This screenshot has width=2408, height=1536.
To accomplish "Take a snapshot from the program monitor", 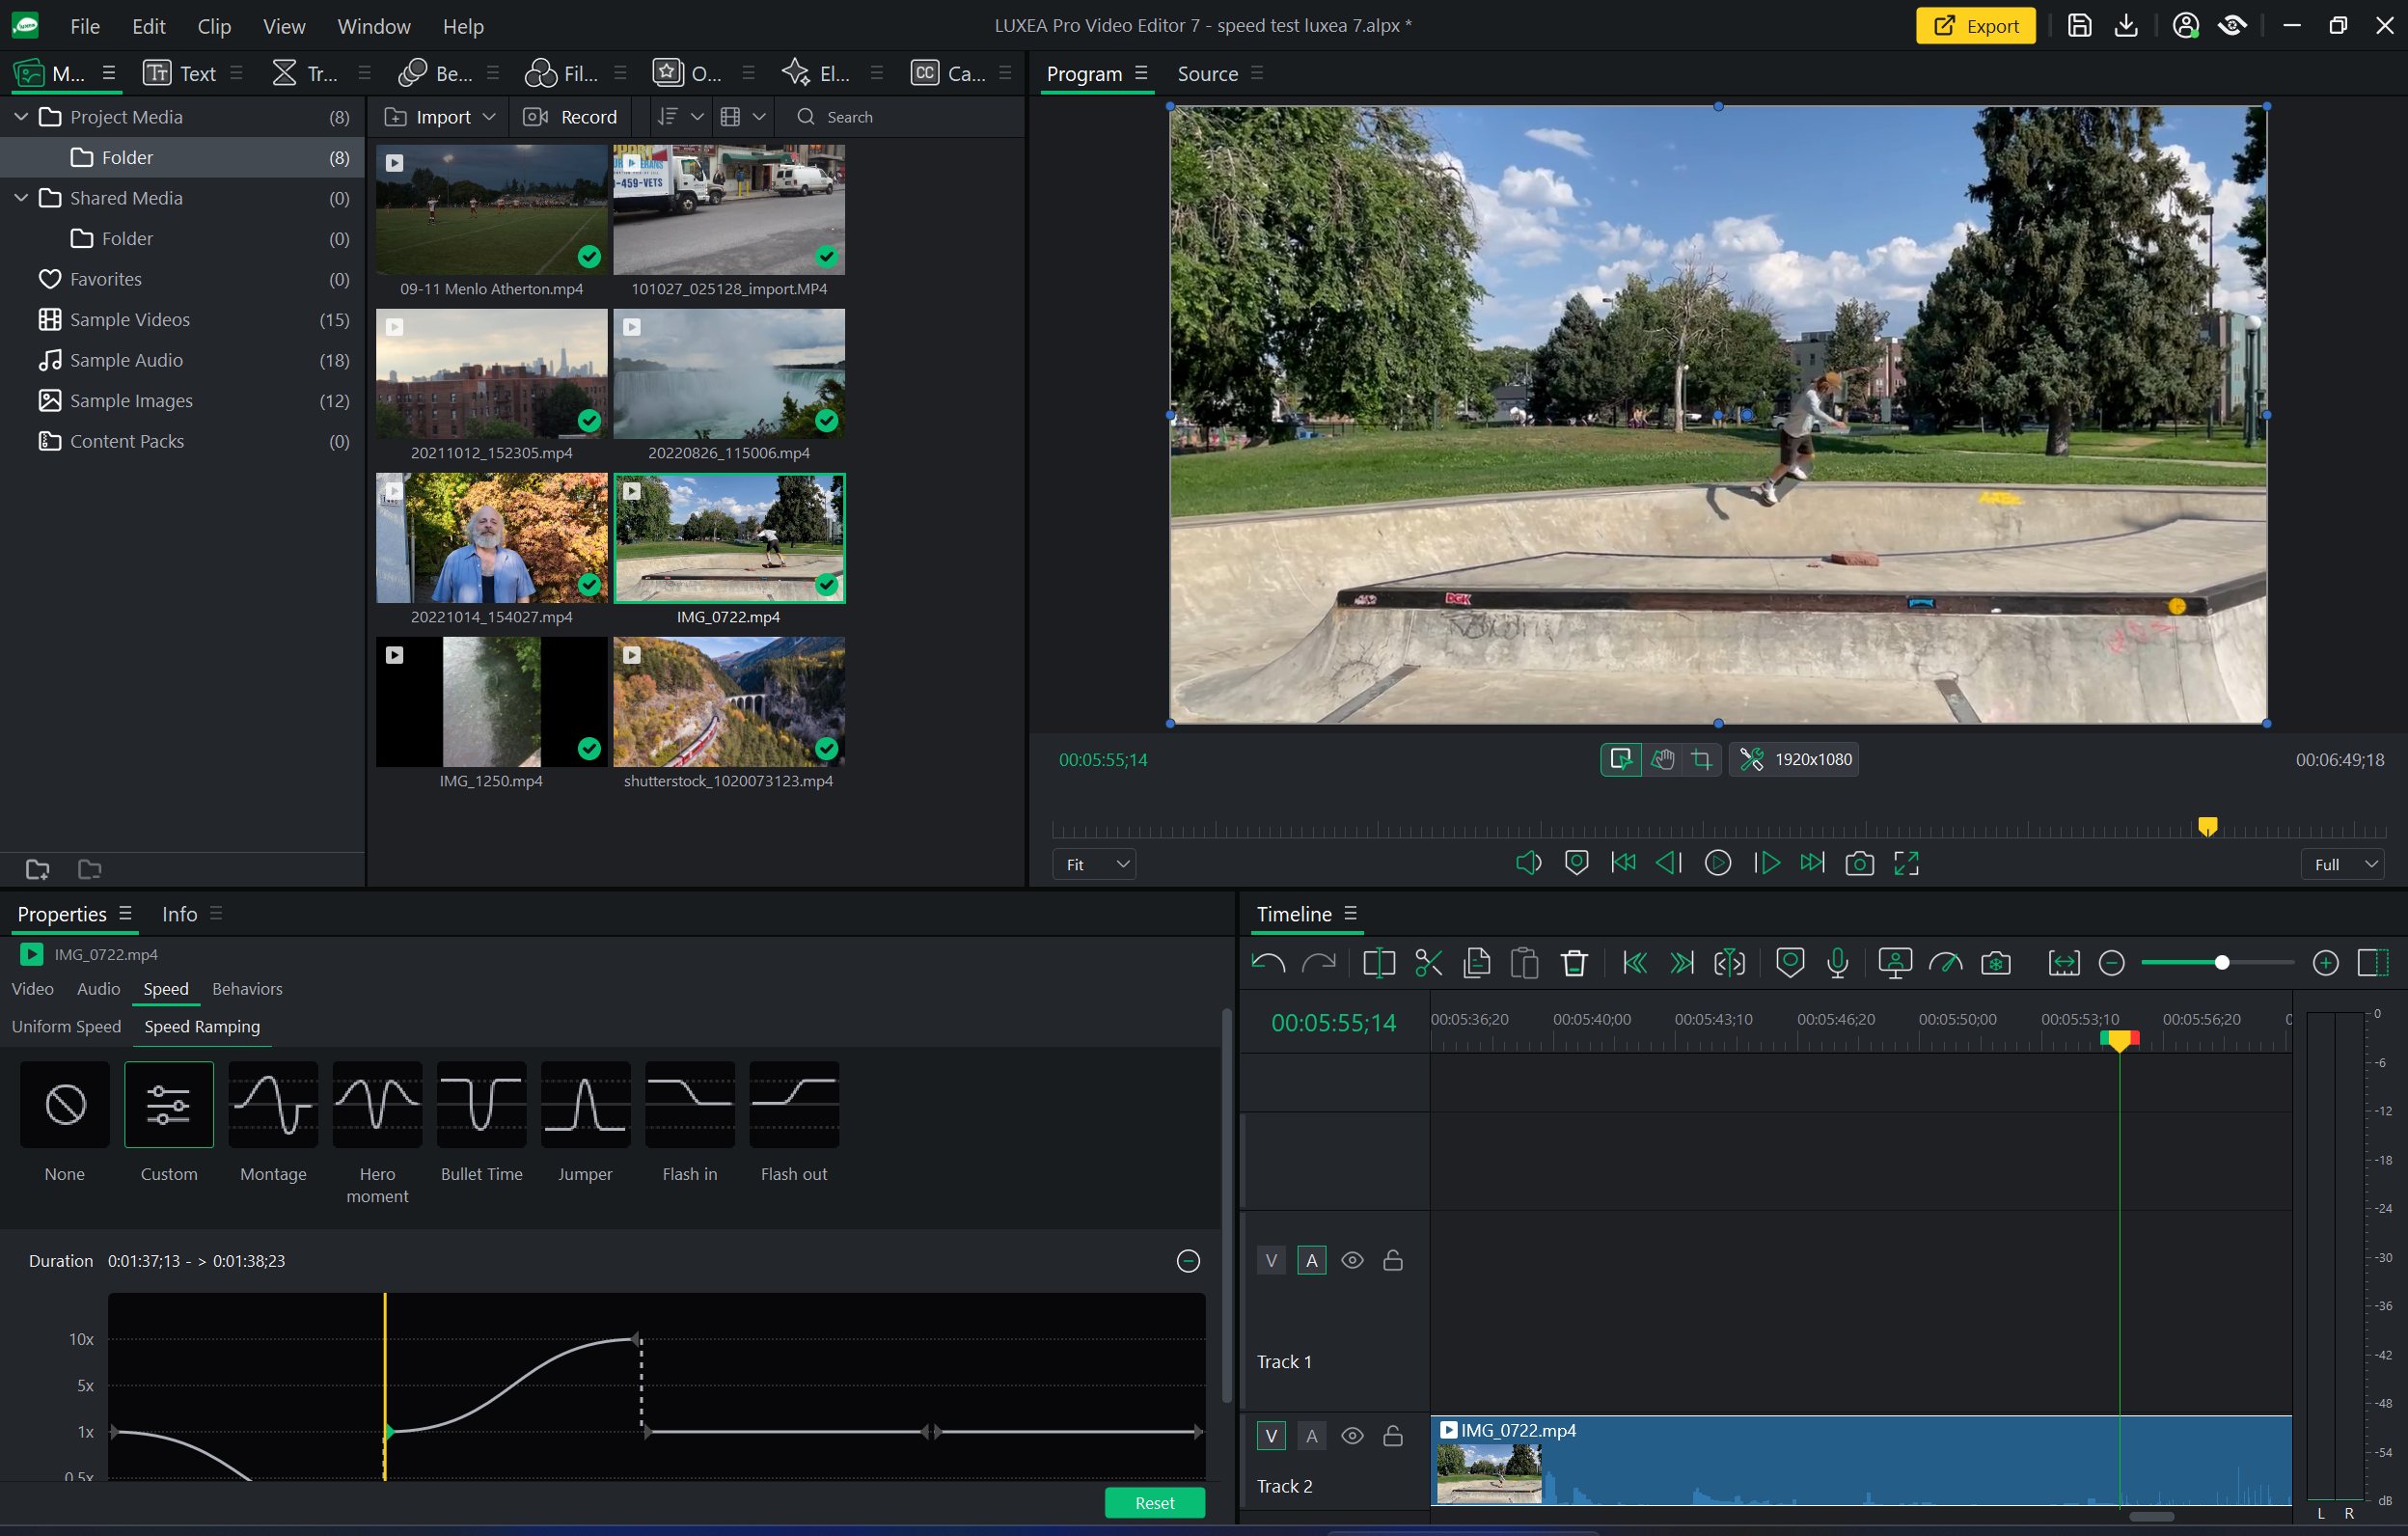I will coord(1859,863).
